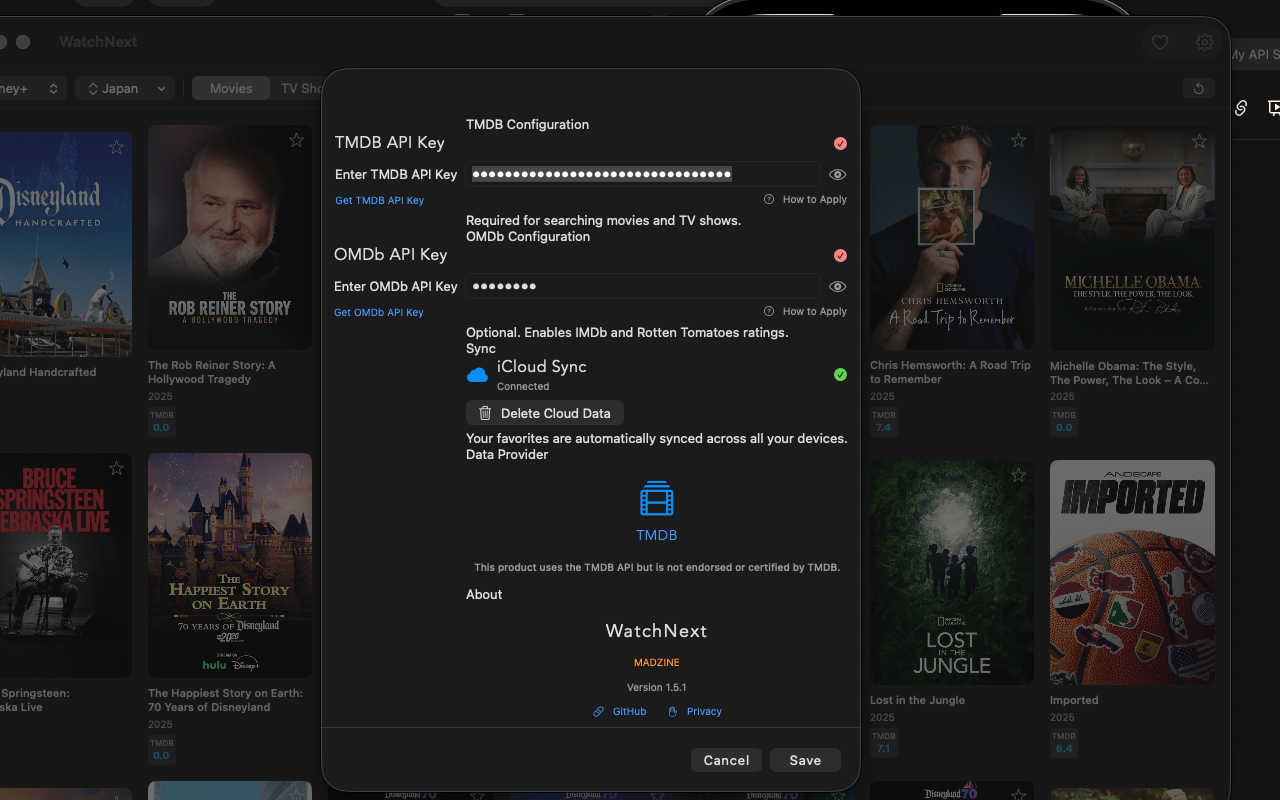Open the settings gear in WatchNext toolbar
The width and height of the screenshot is (1280, 800).
[x=1205, y=42]
